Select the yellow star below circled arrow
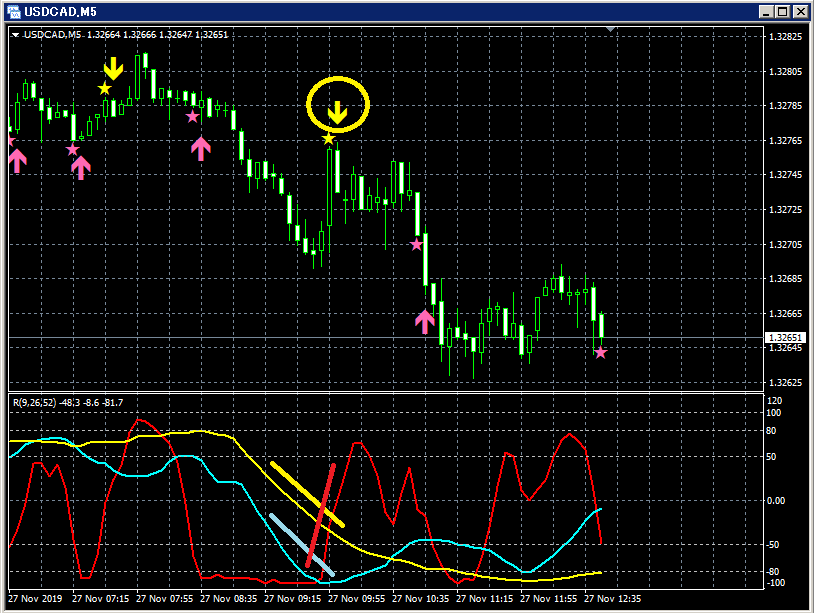 tap(328, 139)
